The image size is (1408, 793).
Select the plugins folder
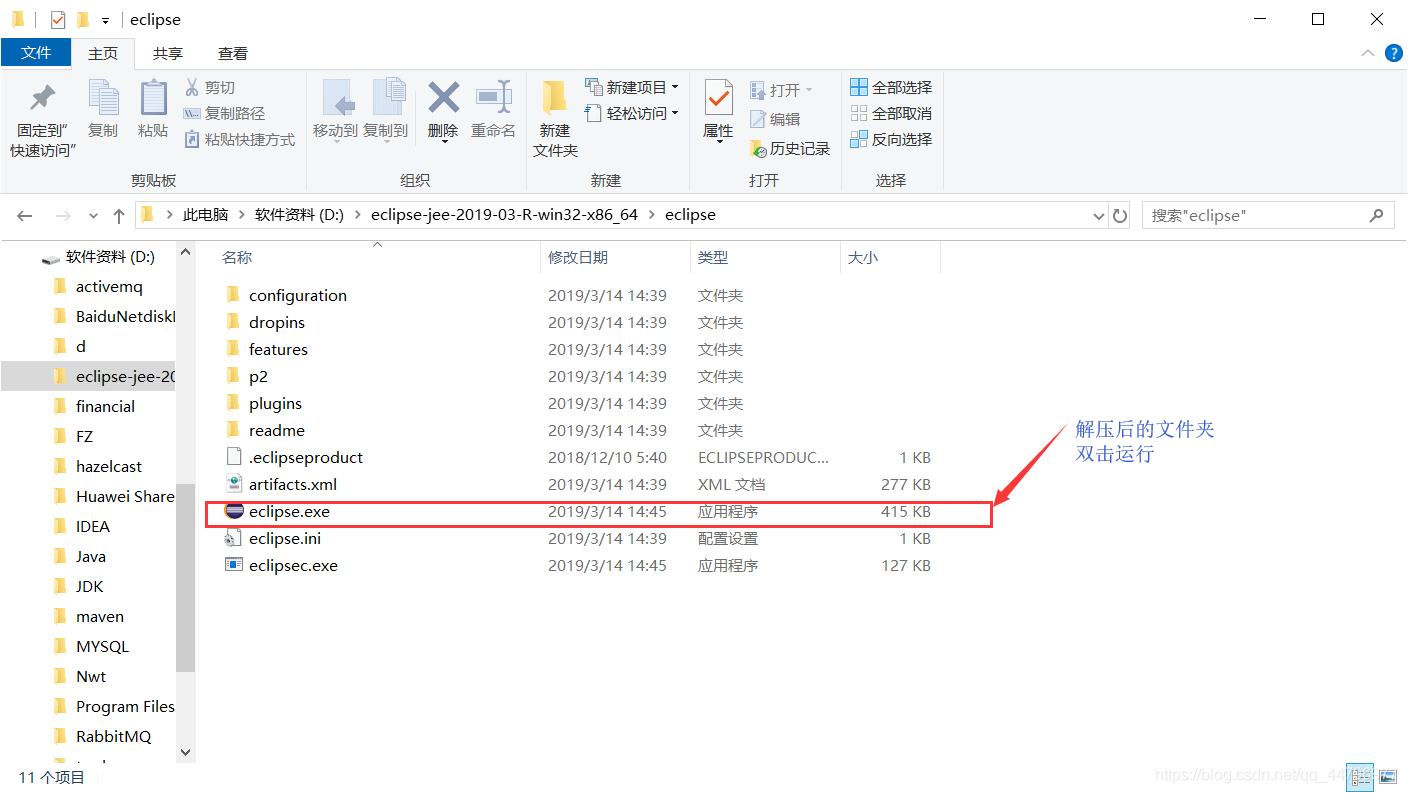click(x=275, y=403)
